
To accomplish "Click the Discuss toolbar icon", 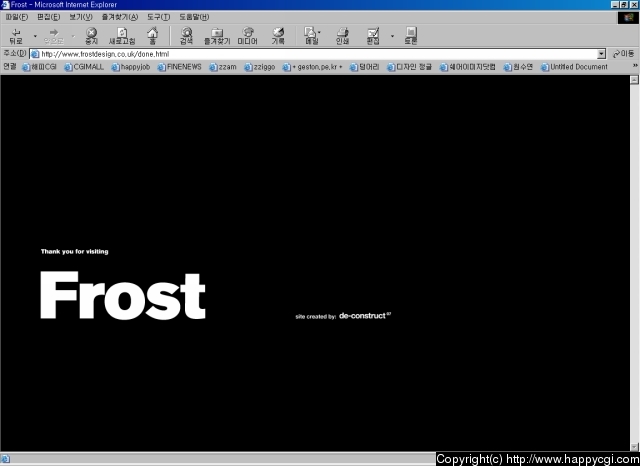I will (411, 36).
